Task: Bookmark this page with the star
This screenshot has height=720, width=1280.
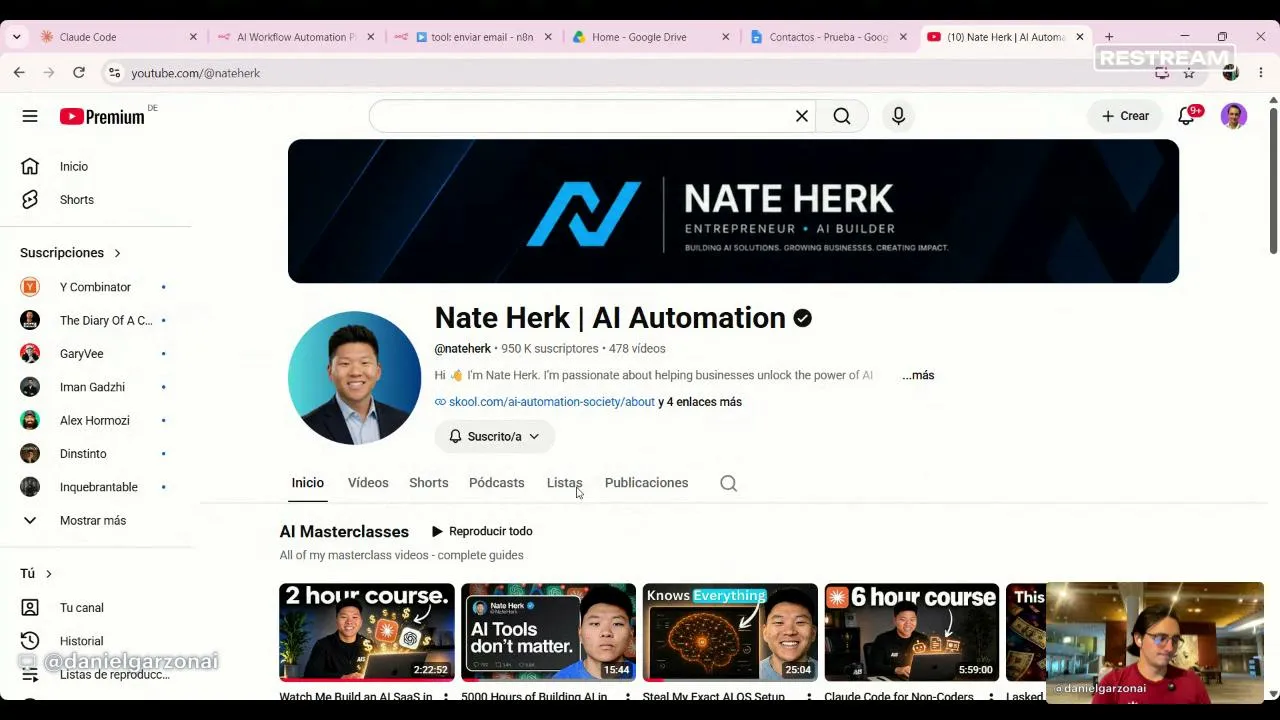Action: coord(1189,73)
